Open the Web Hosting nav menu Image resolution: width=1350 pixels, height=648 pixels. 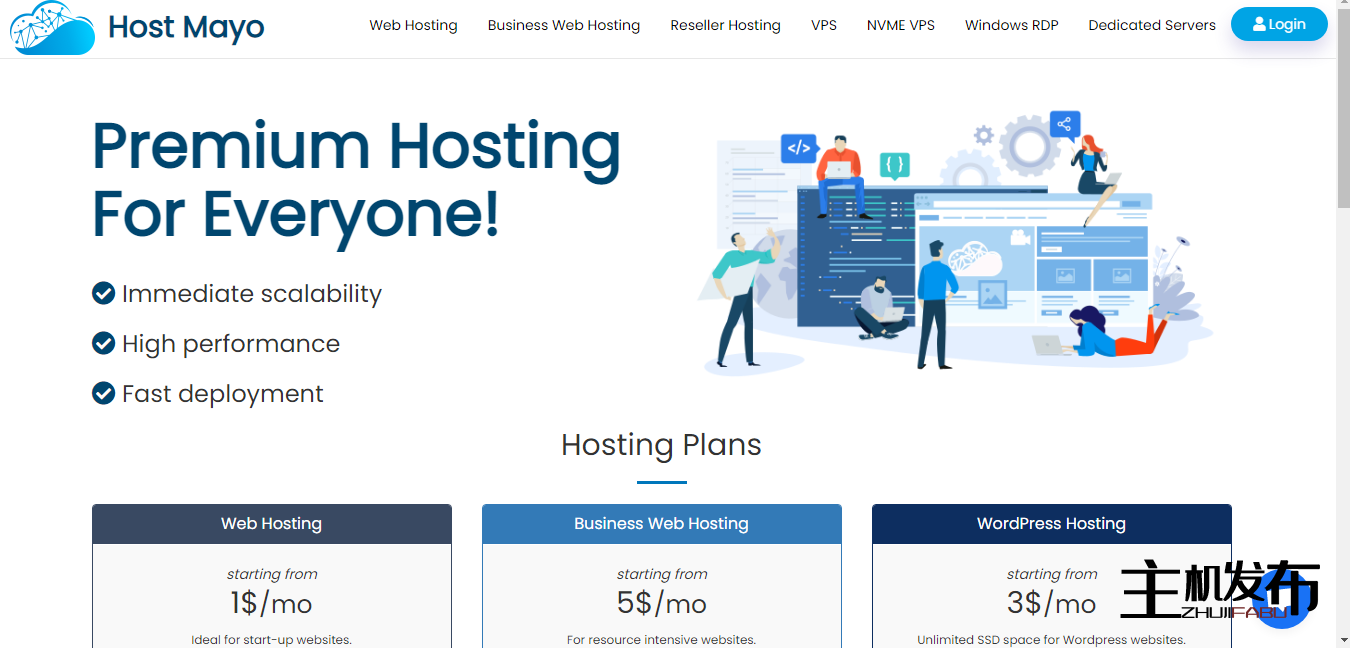pyautogui.click(x=413, y=25)
